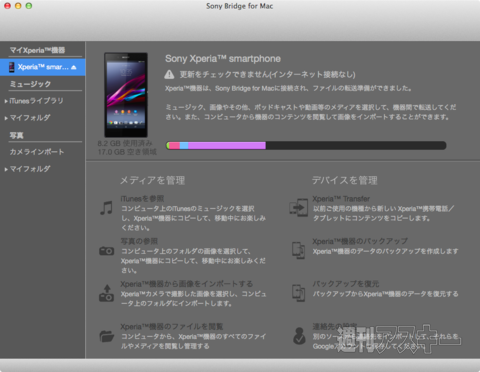Click the restore backup icon

(x=298, y=293)
